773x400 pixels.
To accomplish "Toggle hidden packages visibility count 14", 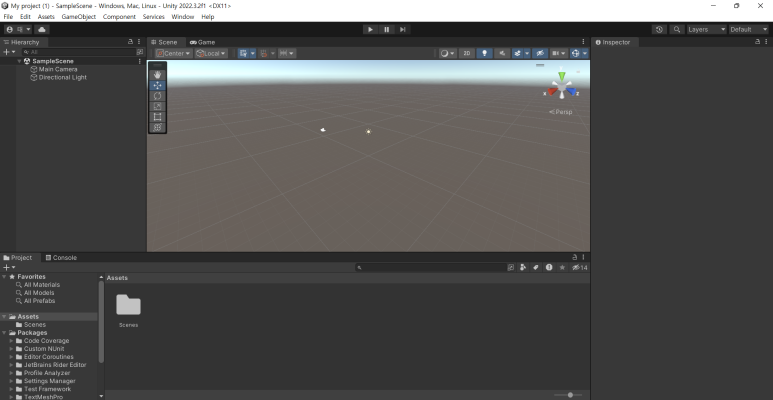I will click(580, 267).
